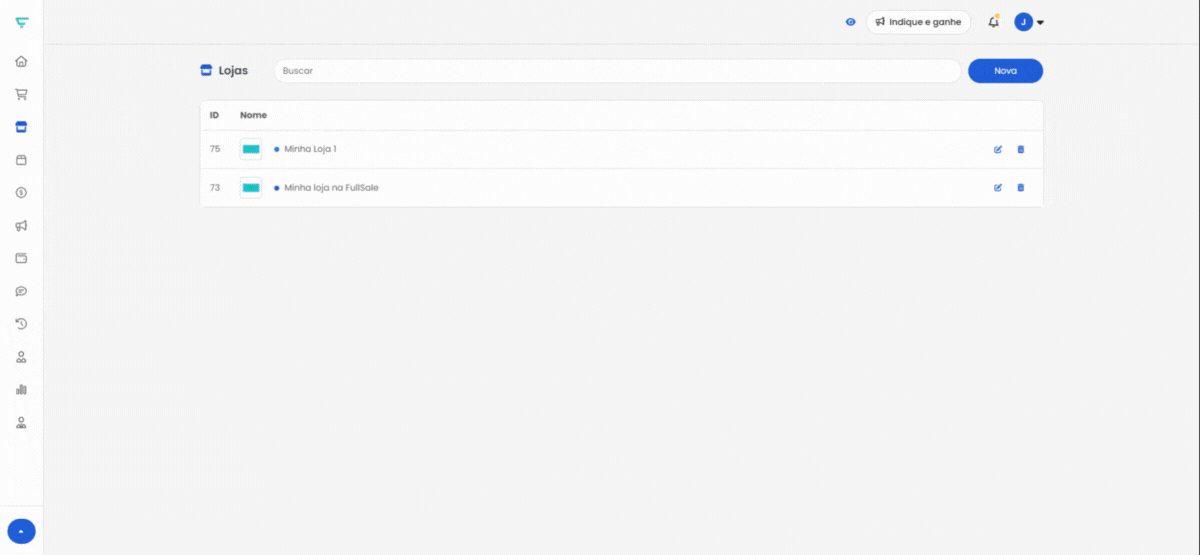Open the megaphone campaigns sidebar icon

(21, 225)
